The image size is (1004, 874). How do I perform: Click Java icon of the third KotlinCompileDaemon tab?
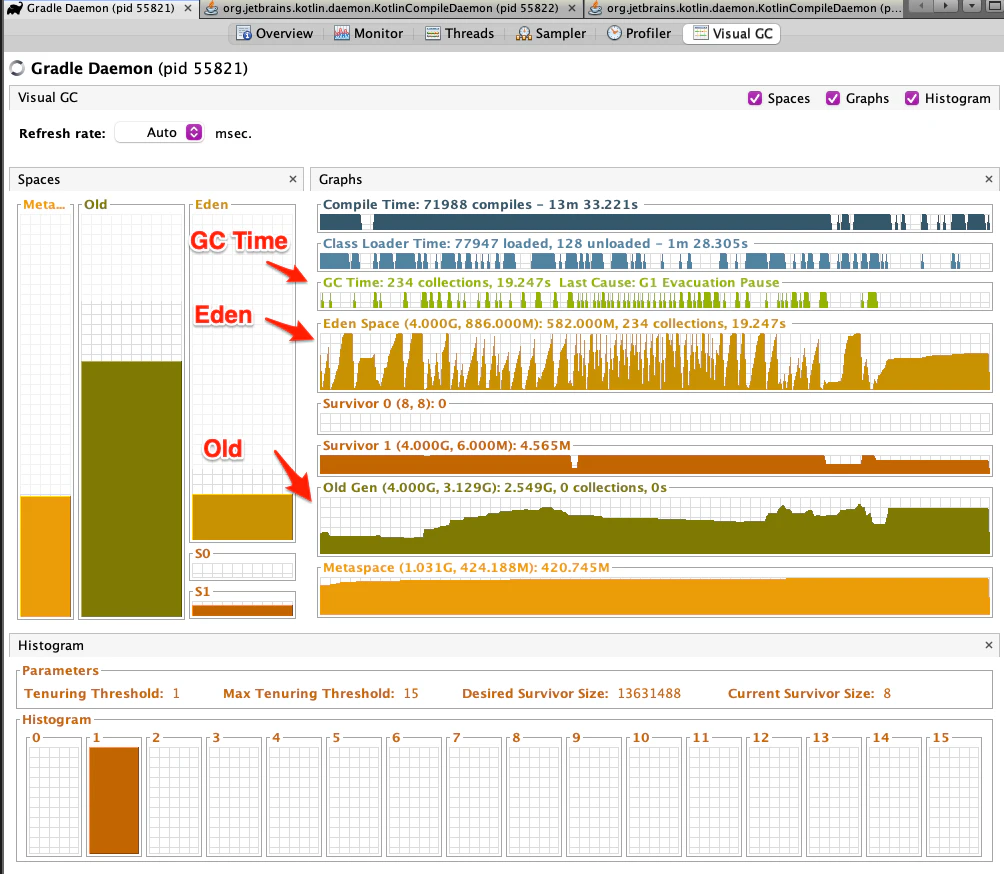coord(595,8)
